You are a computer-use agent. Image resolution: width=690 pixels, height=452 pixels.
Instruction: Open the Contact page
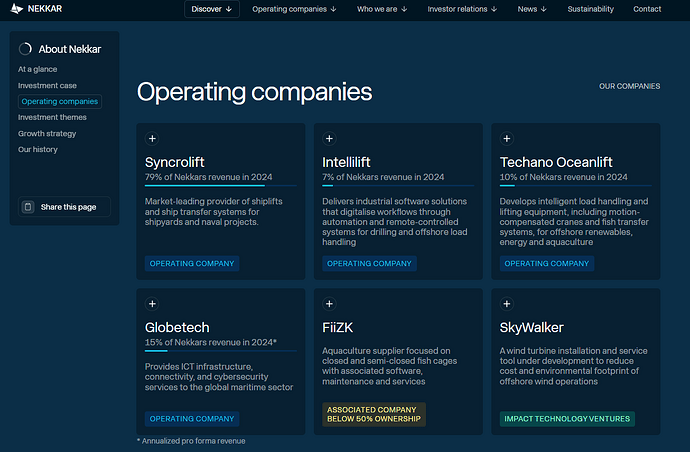[x=647, y=9]
